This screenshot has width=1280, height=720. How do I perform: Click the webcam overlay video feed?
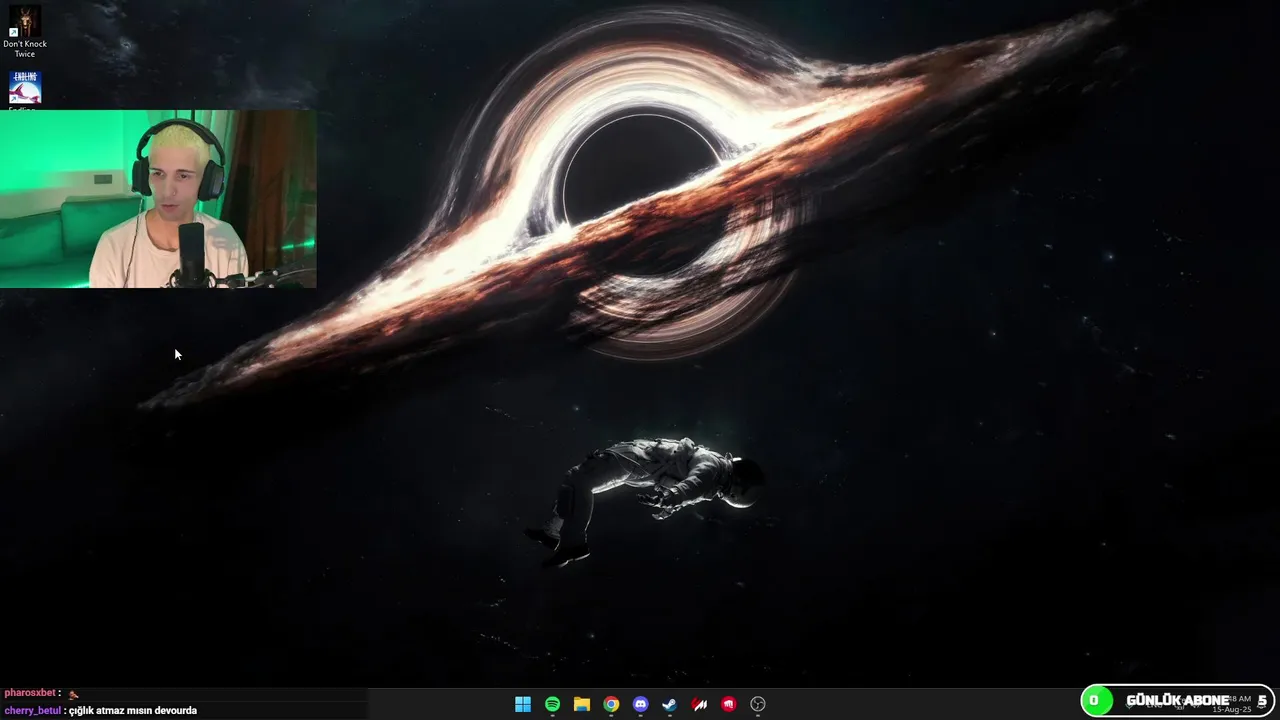tap(158, 199)
